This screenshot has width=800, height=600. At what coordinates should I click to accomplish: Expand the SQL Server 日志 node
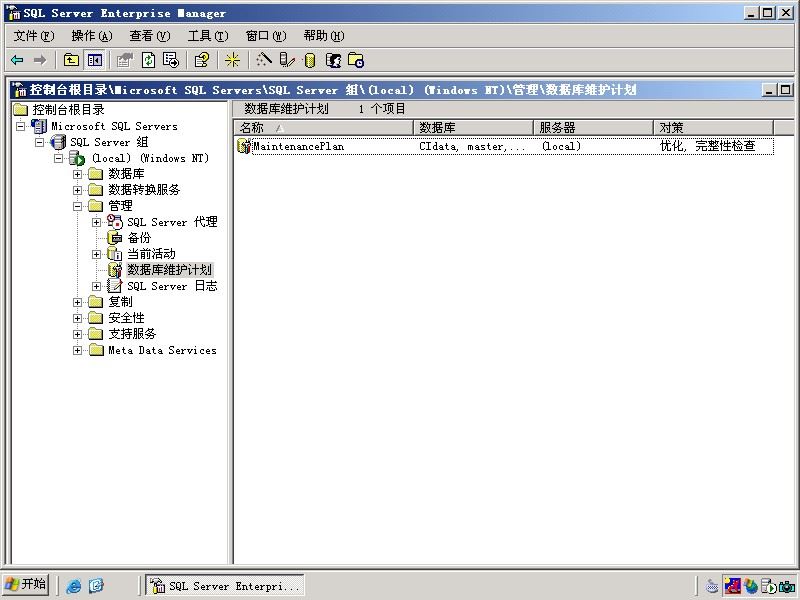tap(96, 286)
